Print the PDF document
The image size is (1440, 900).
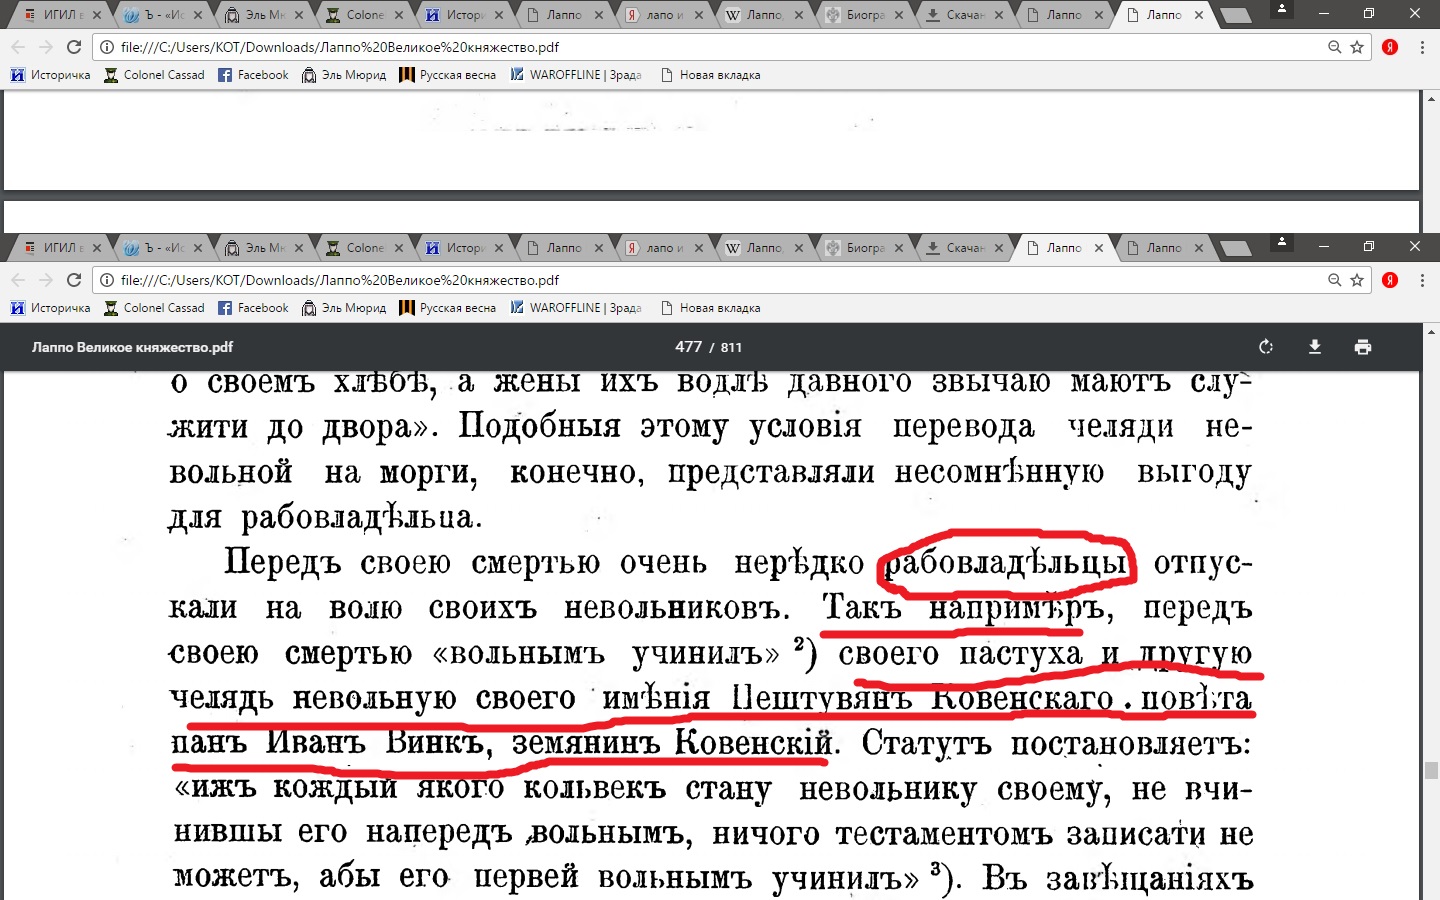(1362, 347)
